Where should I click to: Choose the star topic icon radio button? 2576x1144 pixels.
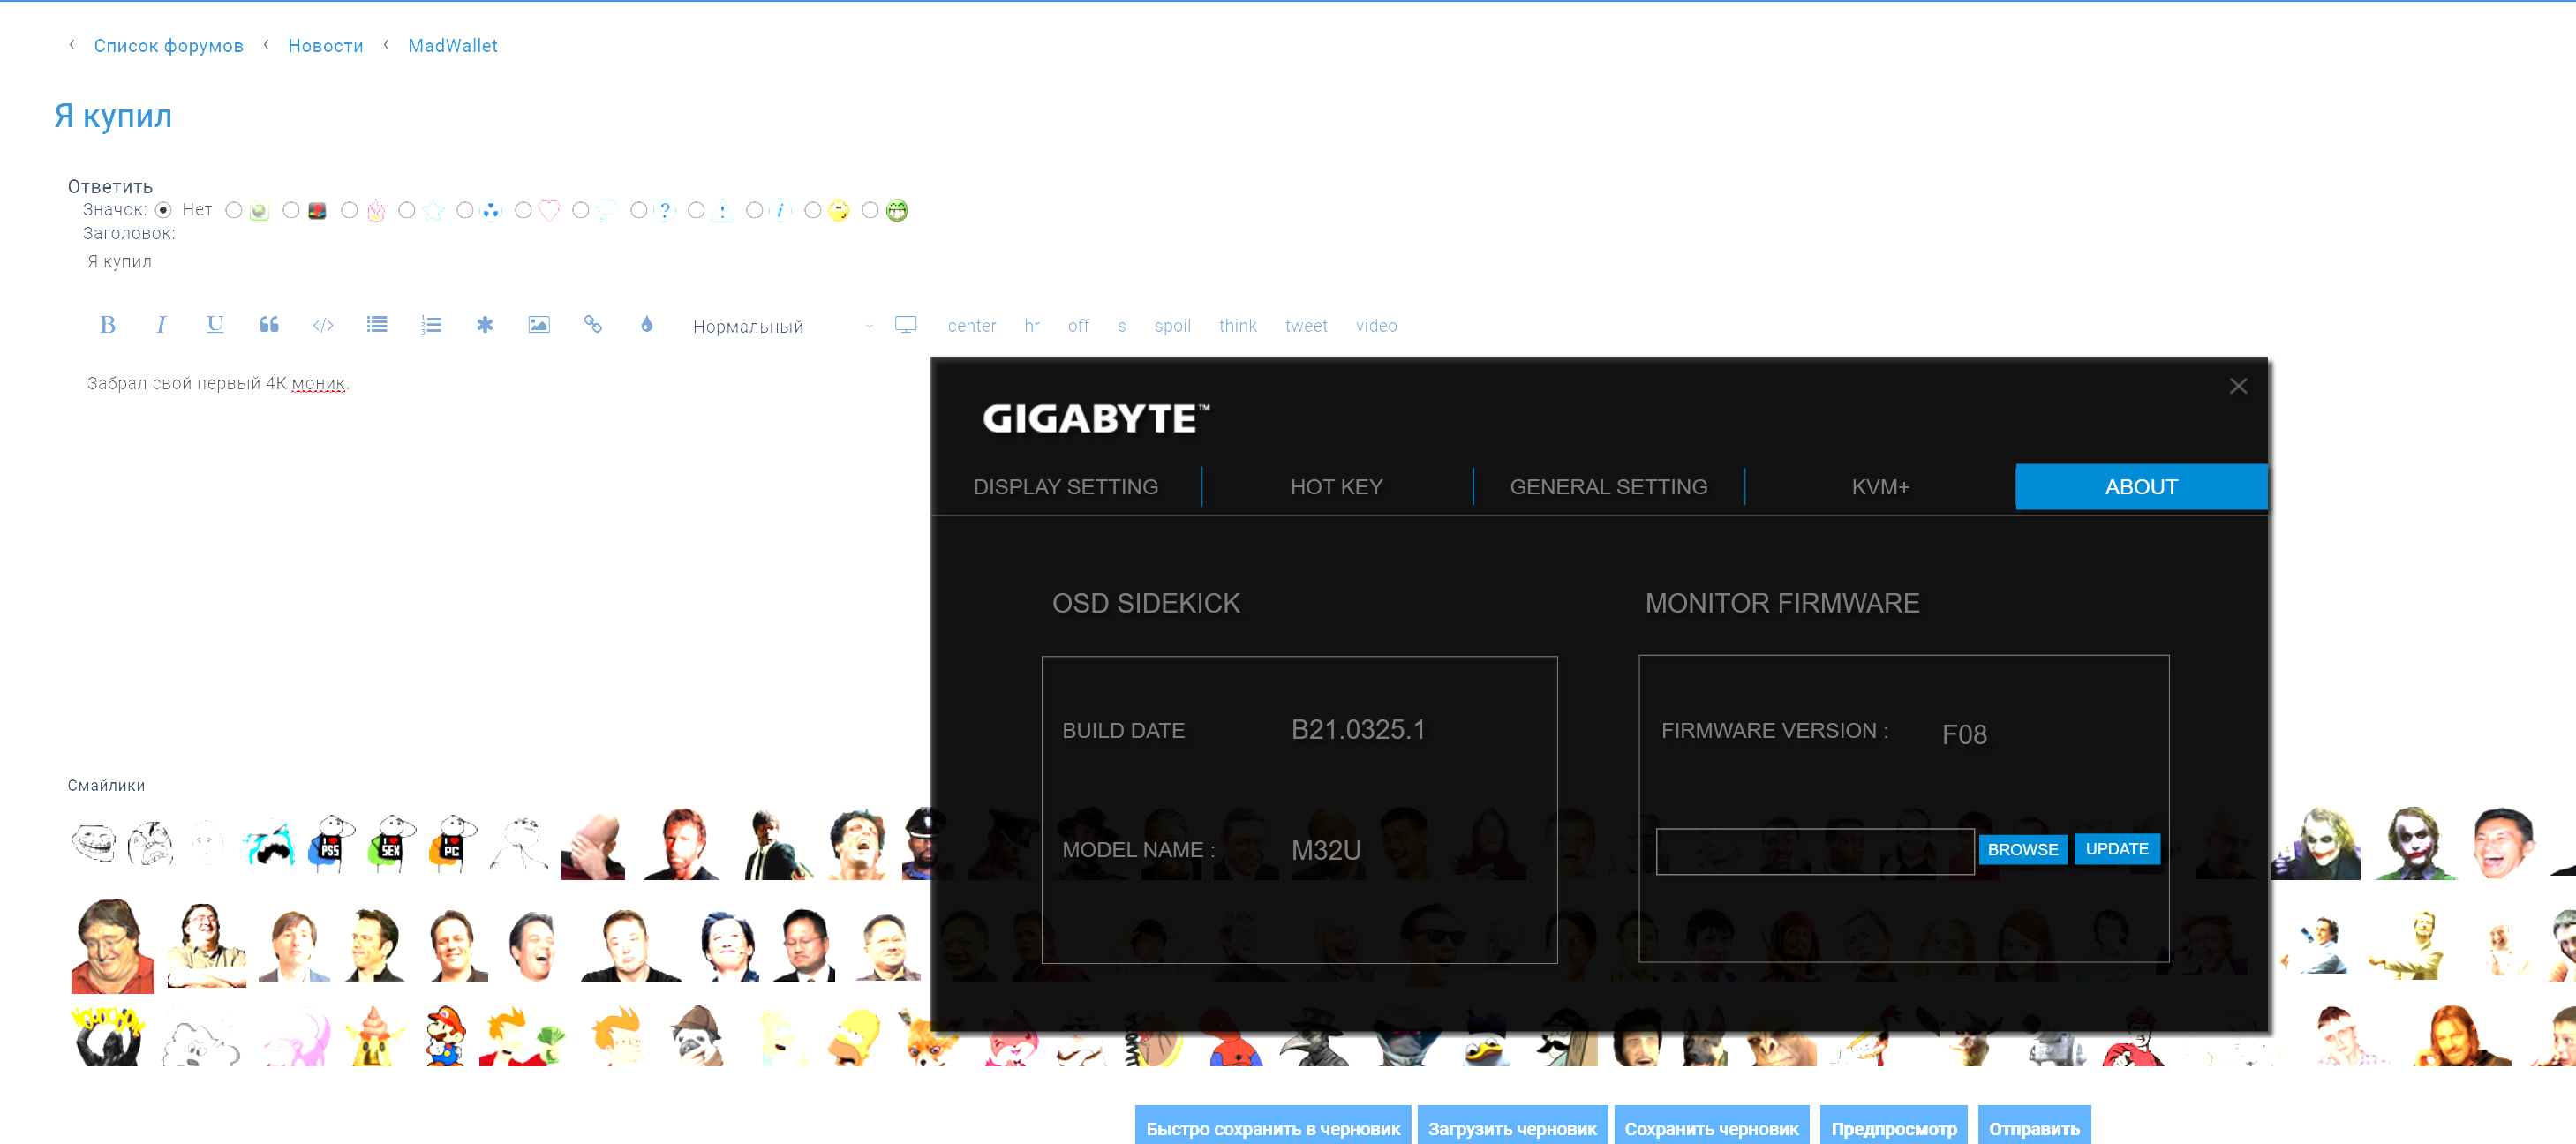tap(407, 210)
